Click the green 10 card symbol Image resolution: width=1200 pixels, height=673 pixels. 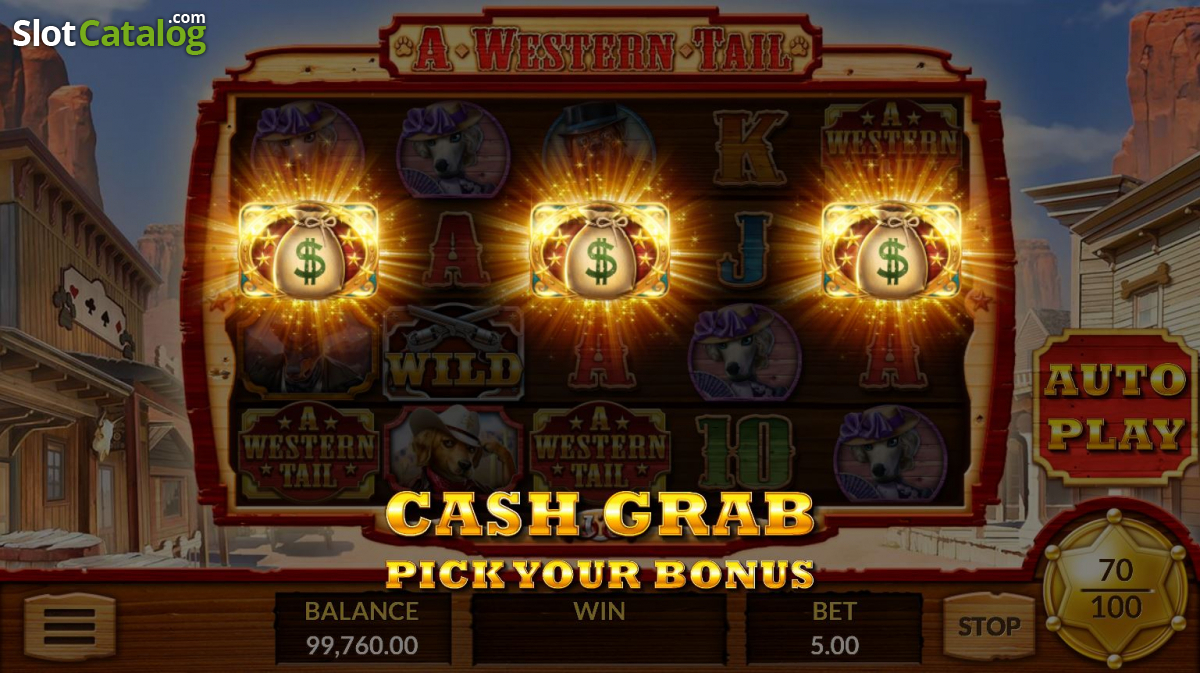(x=745, y=450)
